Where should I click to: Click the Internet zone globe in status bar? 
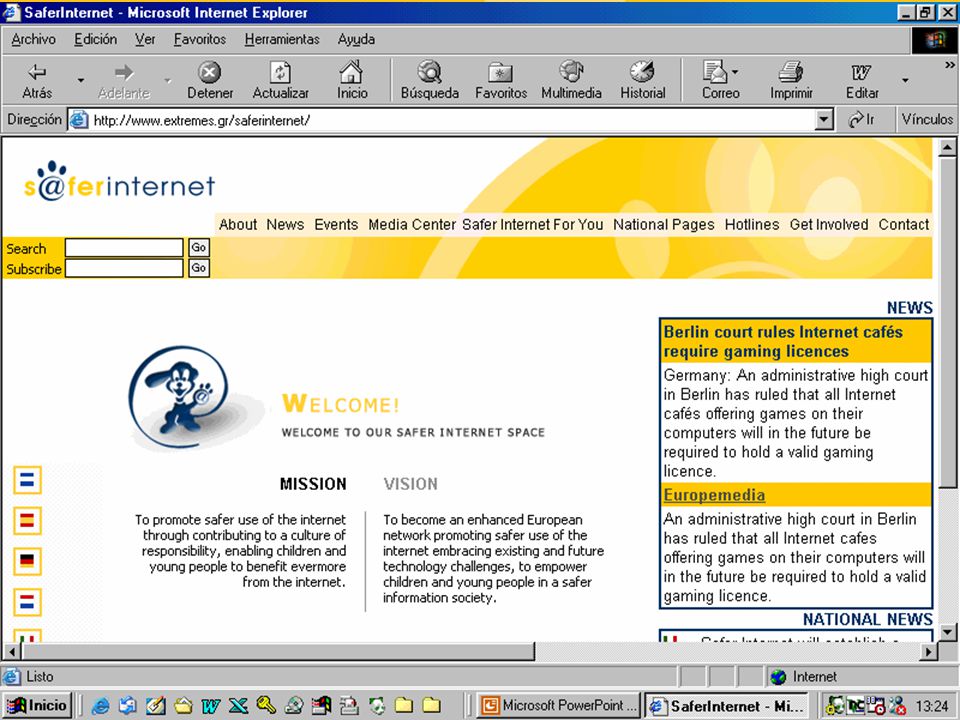point(778,677)
